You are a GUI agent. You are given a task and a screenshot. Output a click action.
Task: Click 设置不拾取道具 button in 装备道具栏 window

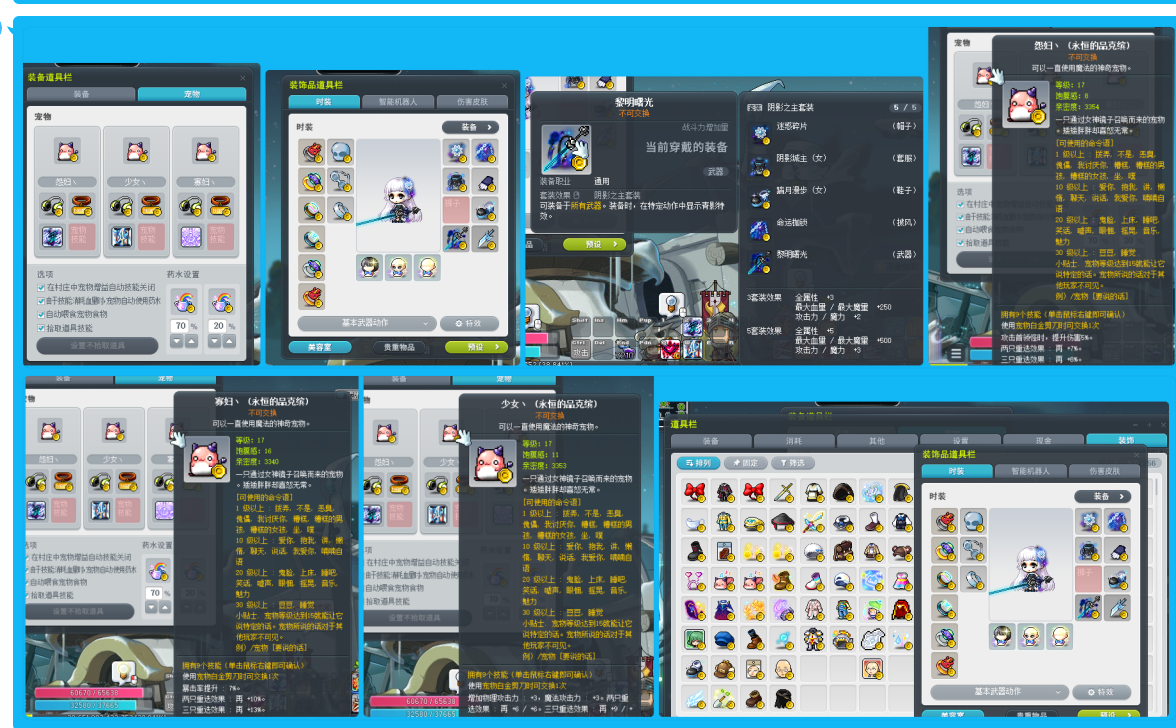point(98,346)
